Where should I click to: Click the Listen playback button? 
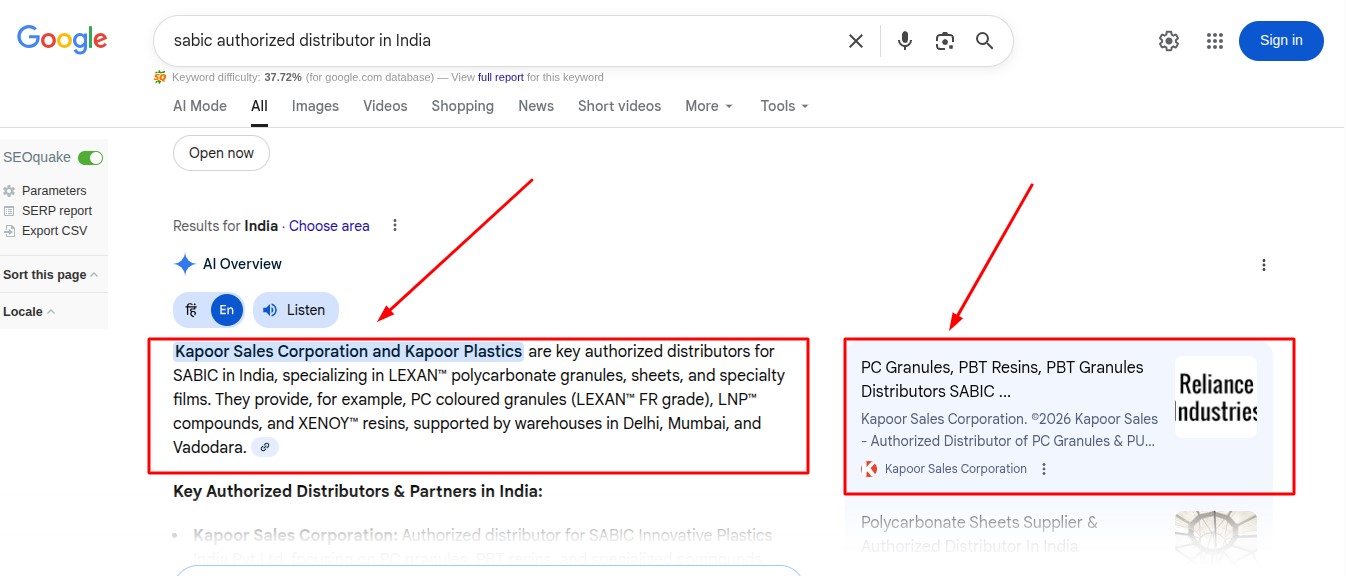coord(295,310)
